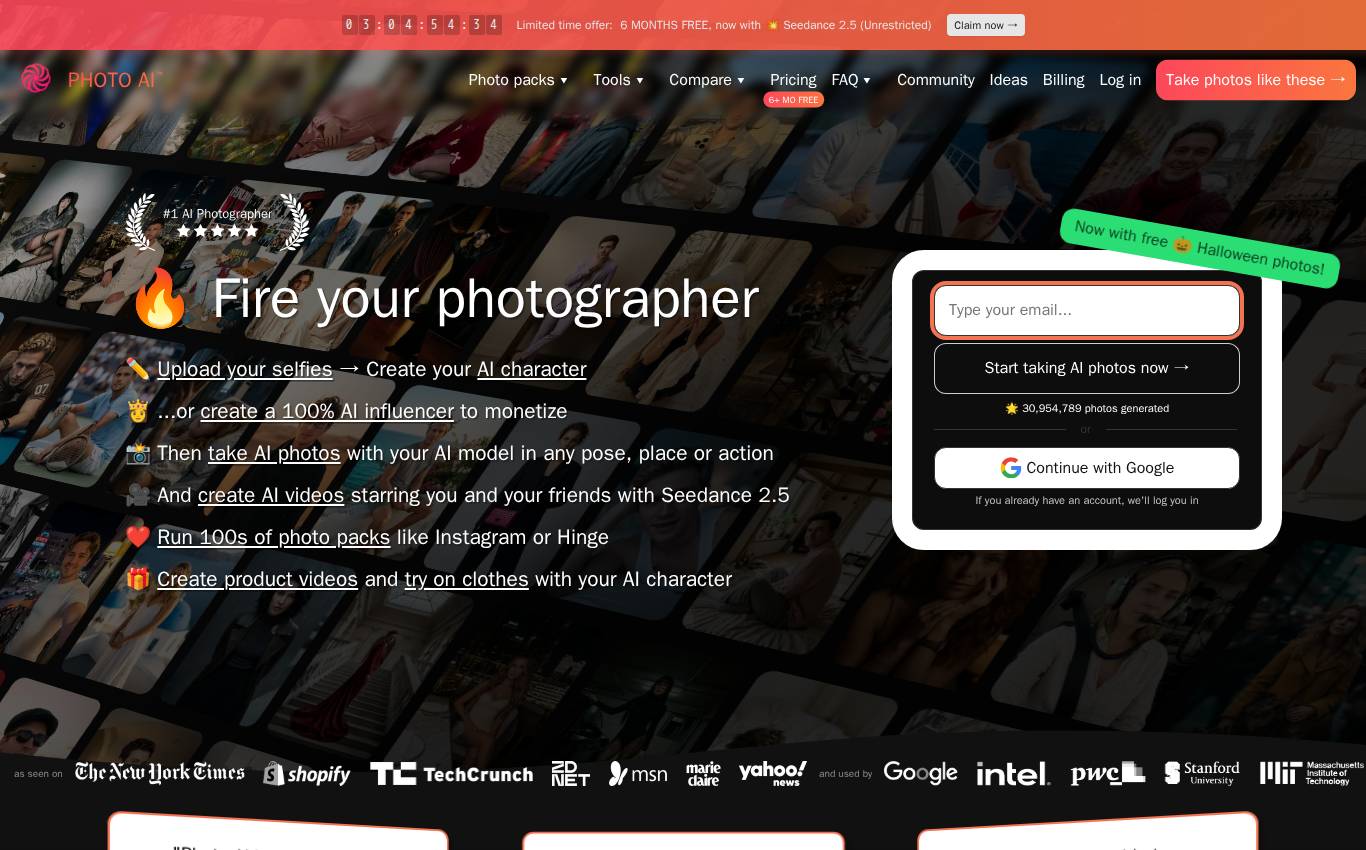Click the try on clothes link
Viewport: 1366px width, 850px height.
click(466, 579)
